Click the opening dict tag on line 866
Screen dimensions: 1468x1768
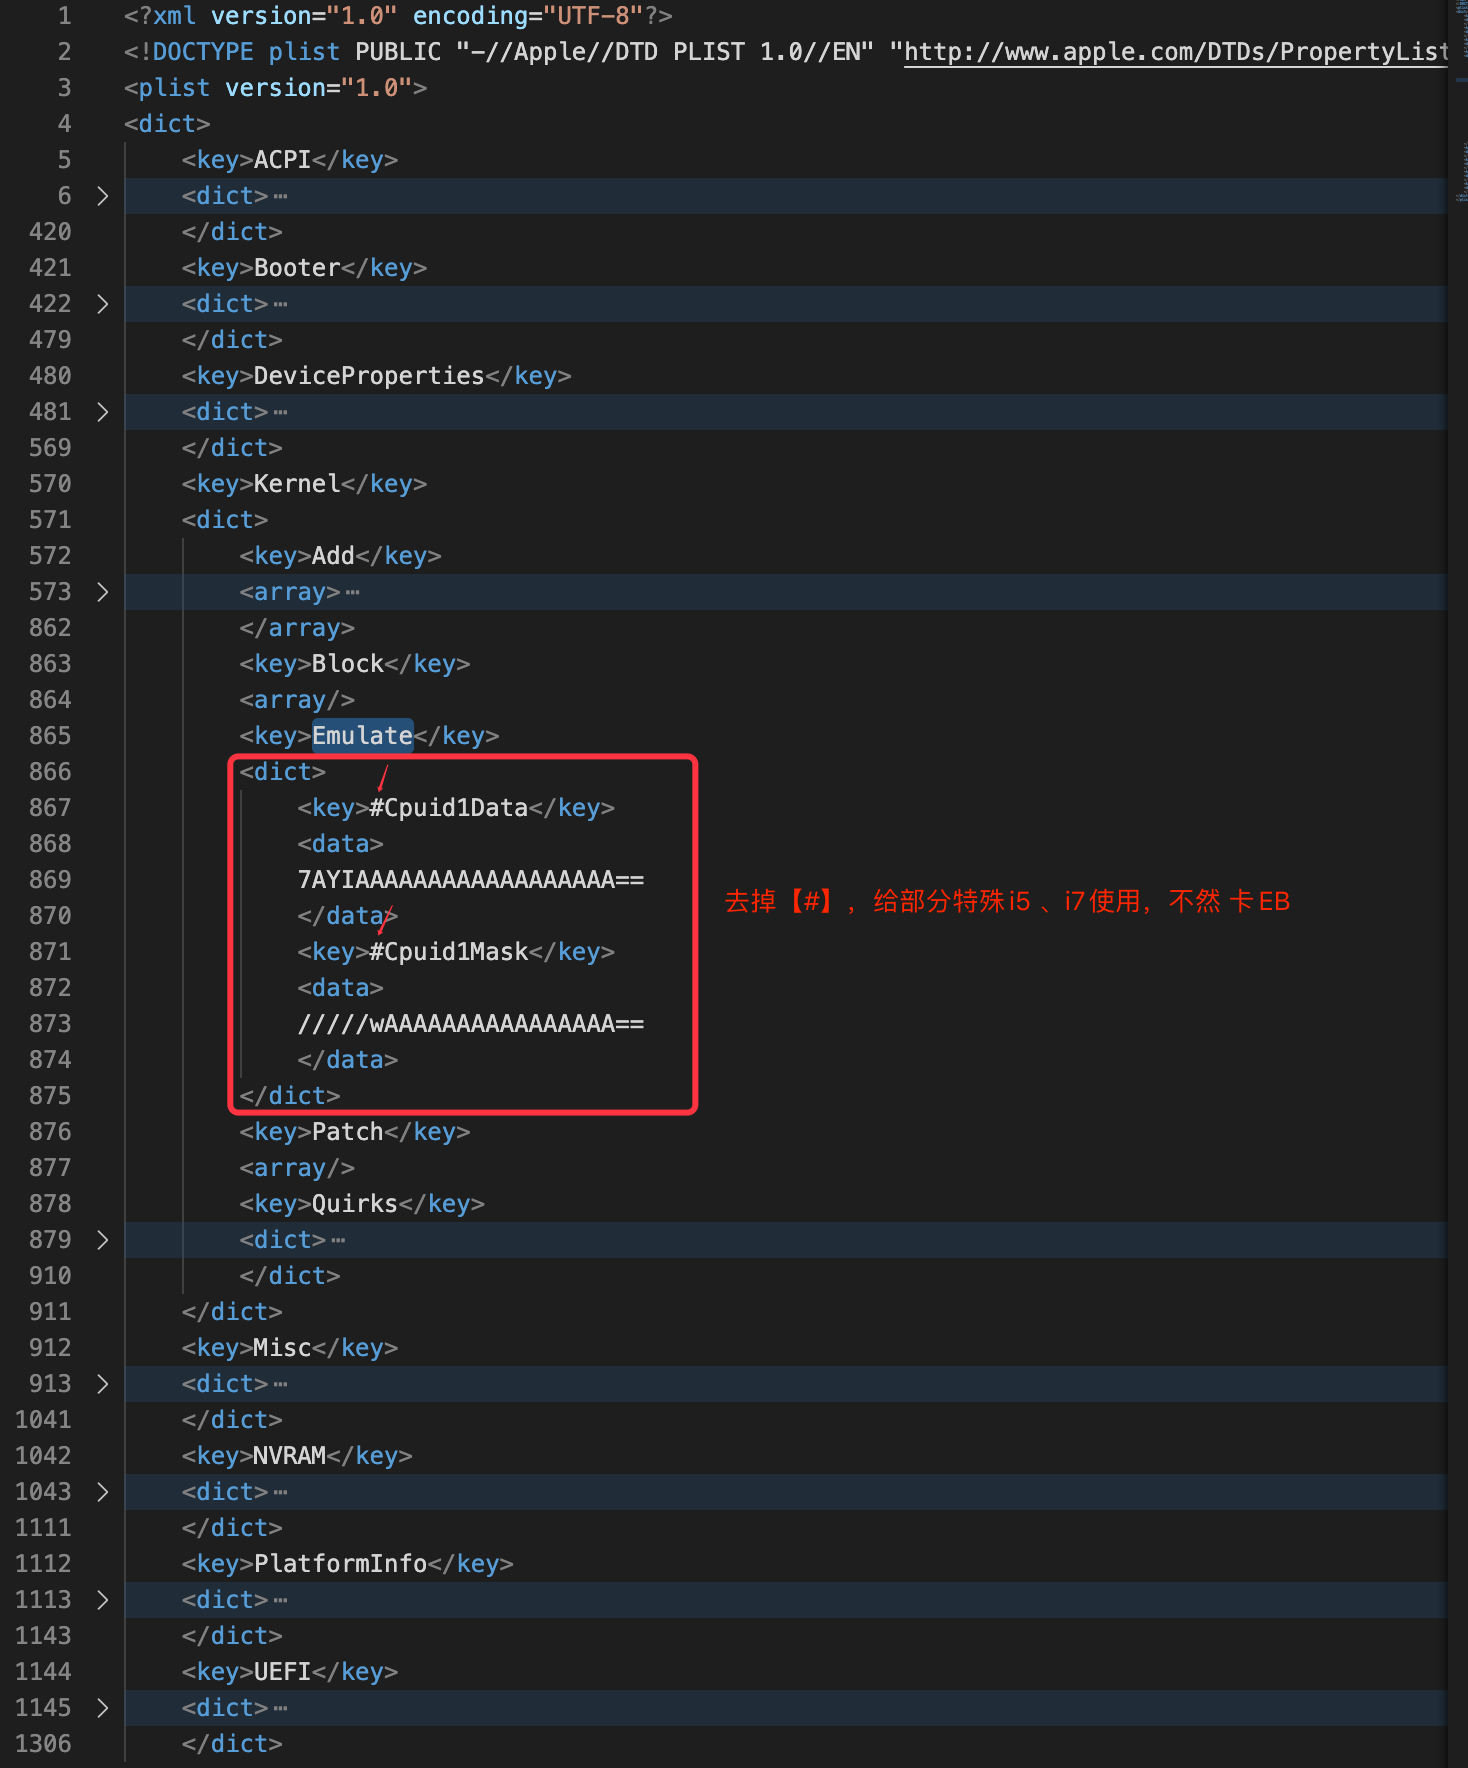pos(282,772)
